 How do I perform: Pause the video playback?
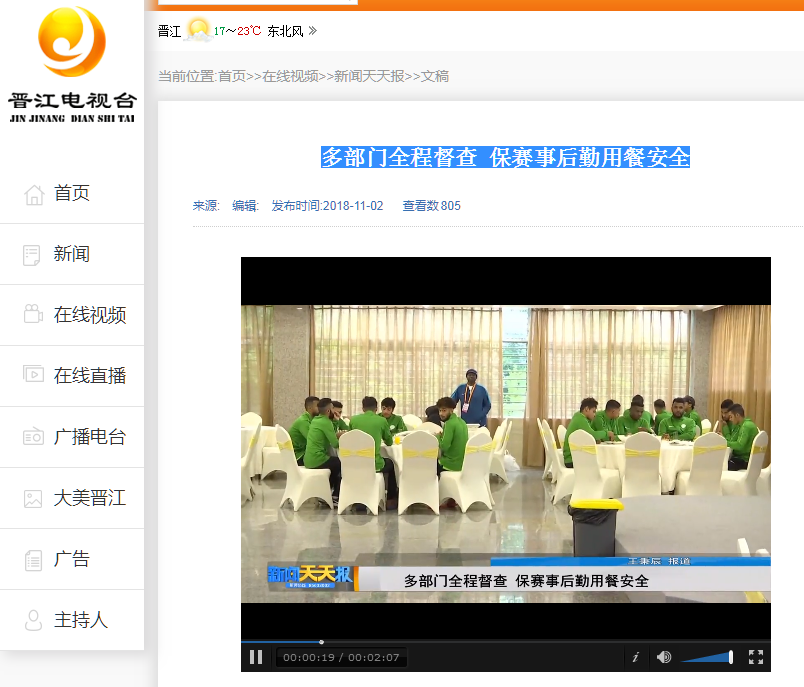[256, 657]
